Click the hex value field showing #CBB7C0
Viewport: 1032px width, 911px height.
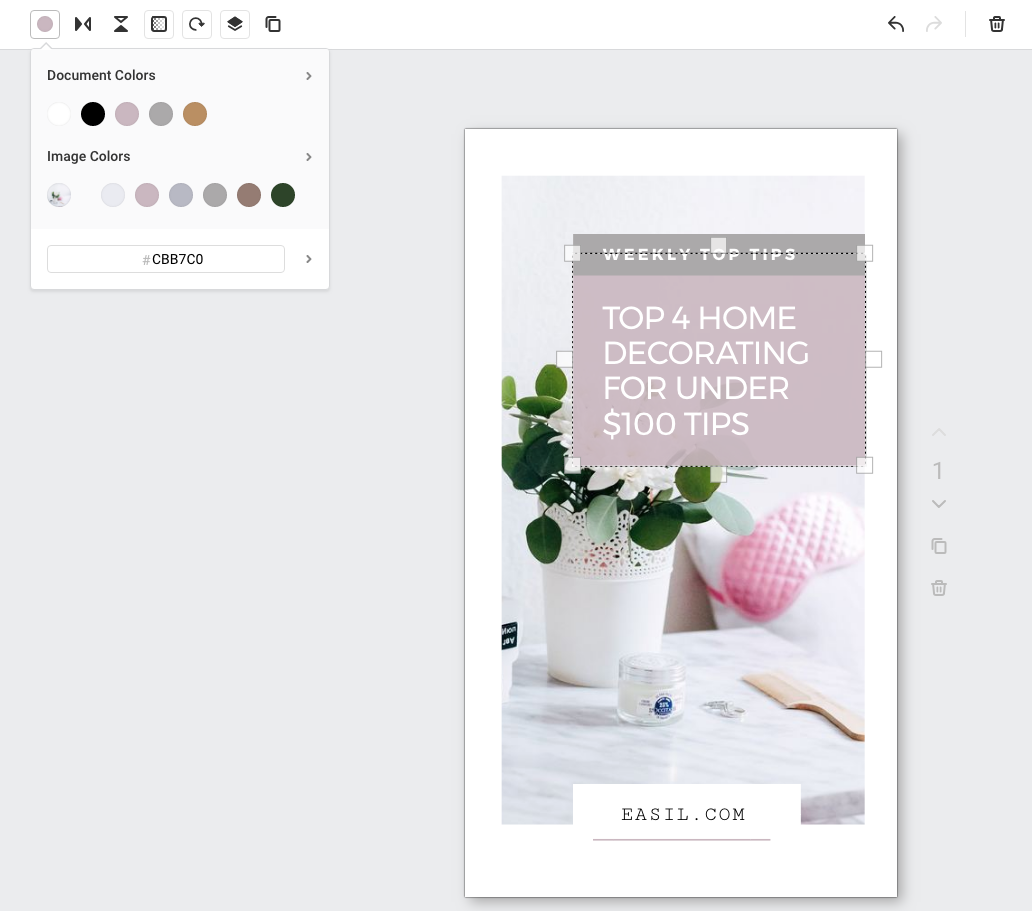coord(166,258)
